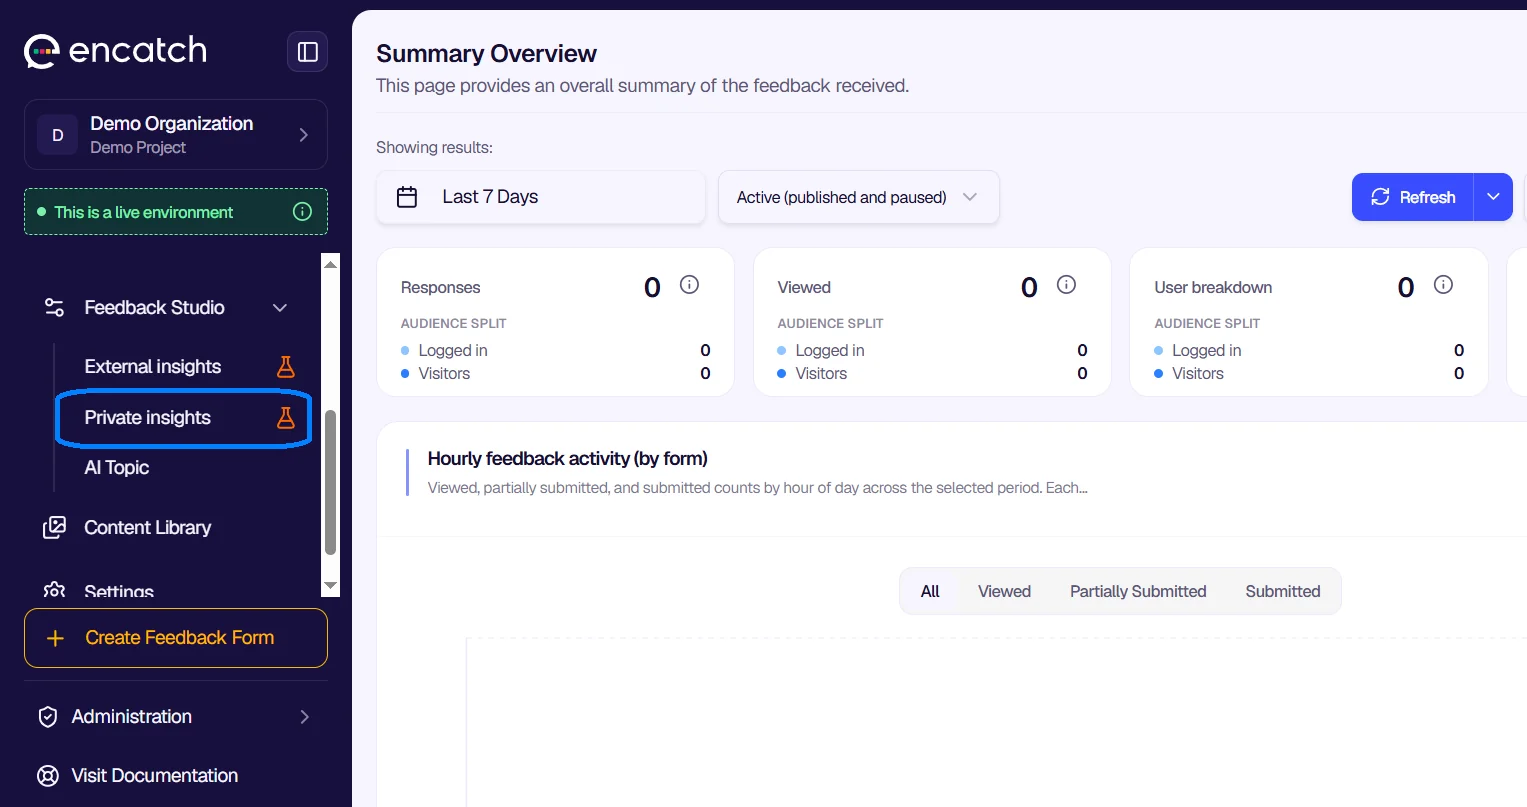Viewport: 1527px width, 807px height.
Task: Click the sidebar scrollbar thumb
Action: [331, 482]
